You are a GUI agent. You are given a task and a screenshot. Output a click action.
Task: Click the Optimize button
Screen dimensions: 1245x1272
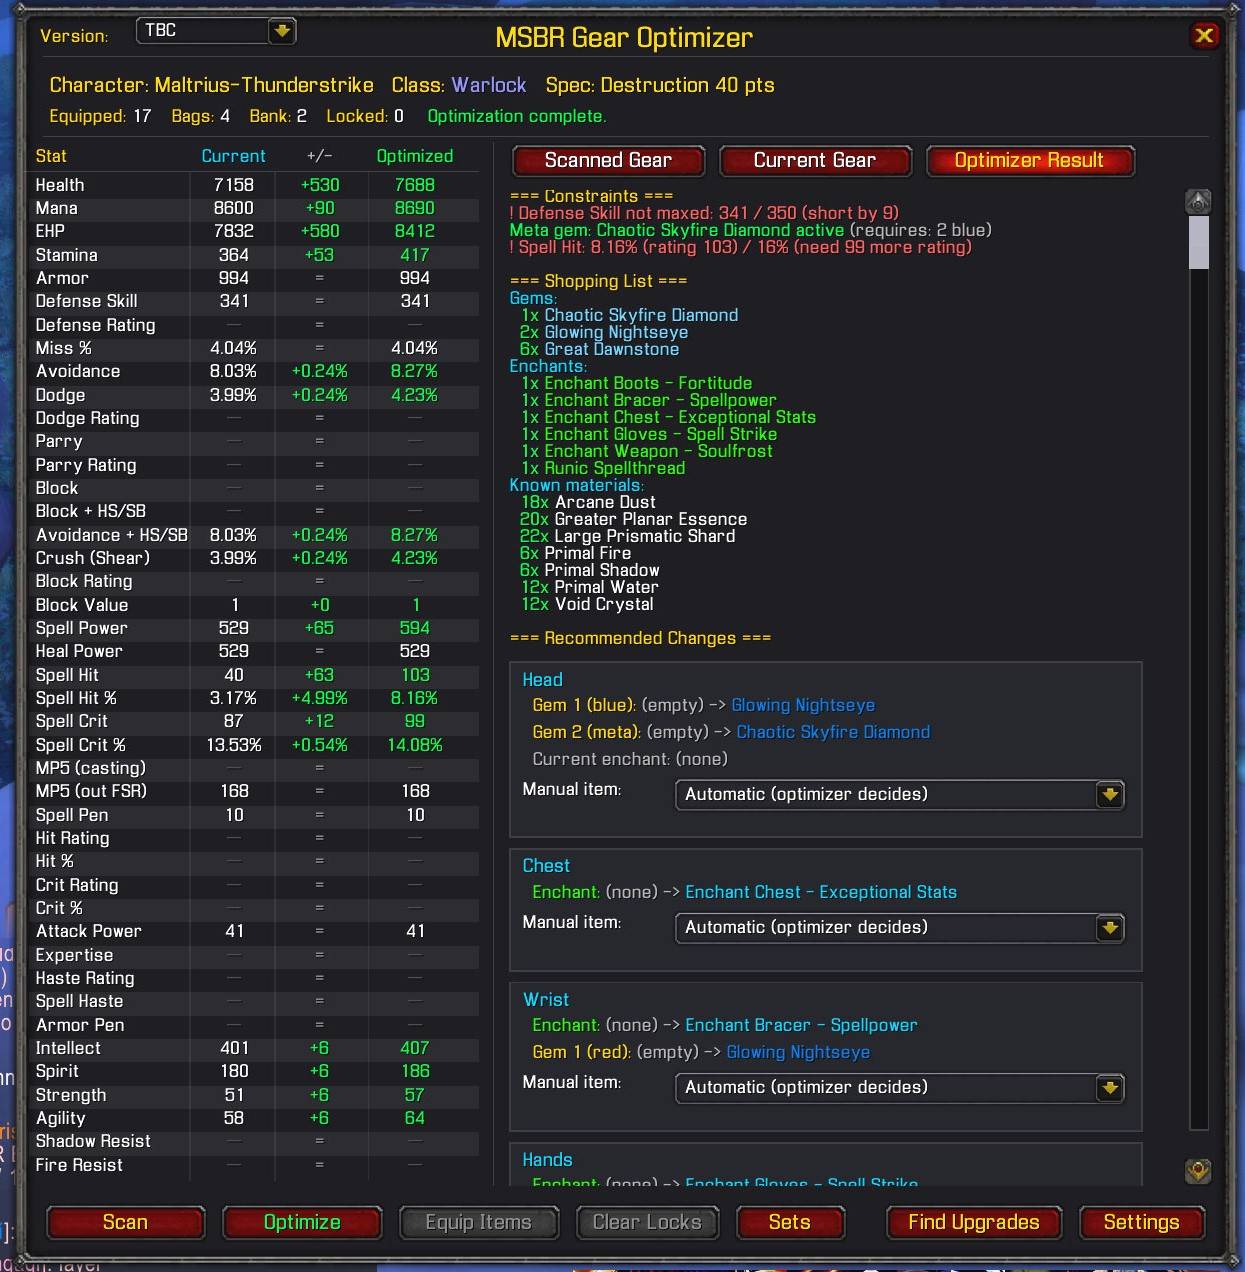[302, 1222]
